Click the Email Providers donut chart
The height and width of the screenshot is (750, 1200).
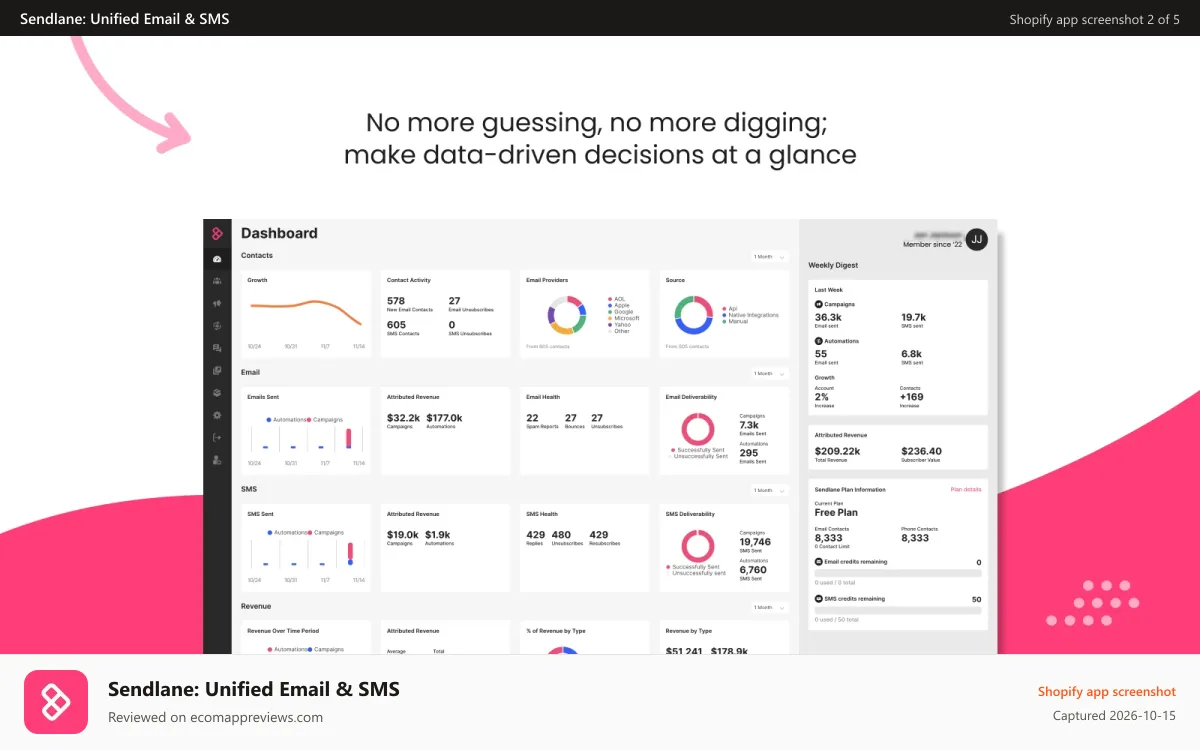coord(565,314)
